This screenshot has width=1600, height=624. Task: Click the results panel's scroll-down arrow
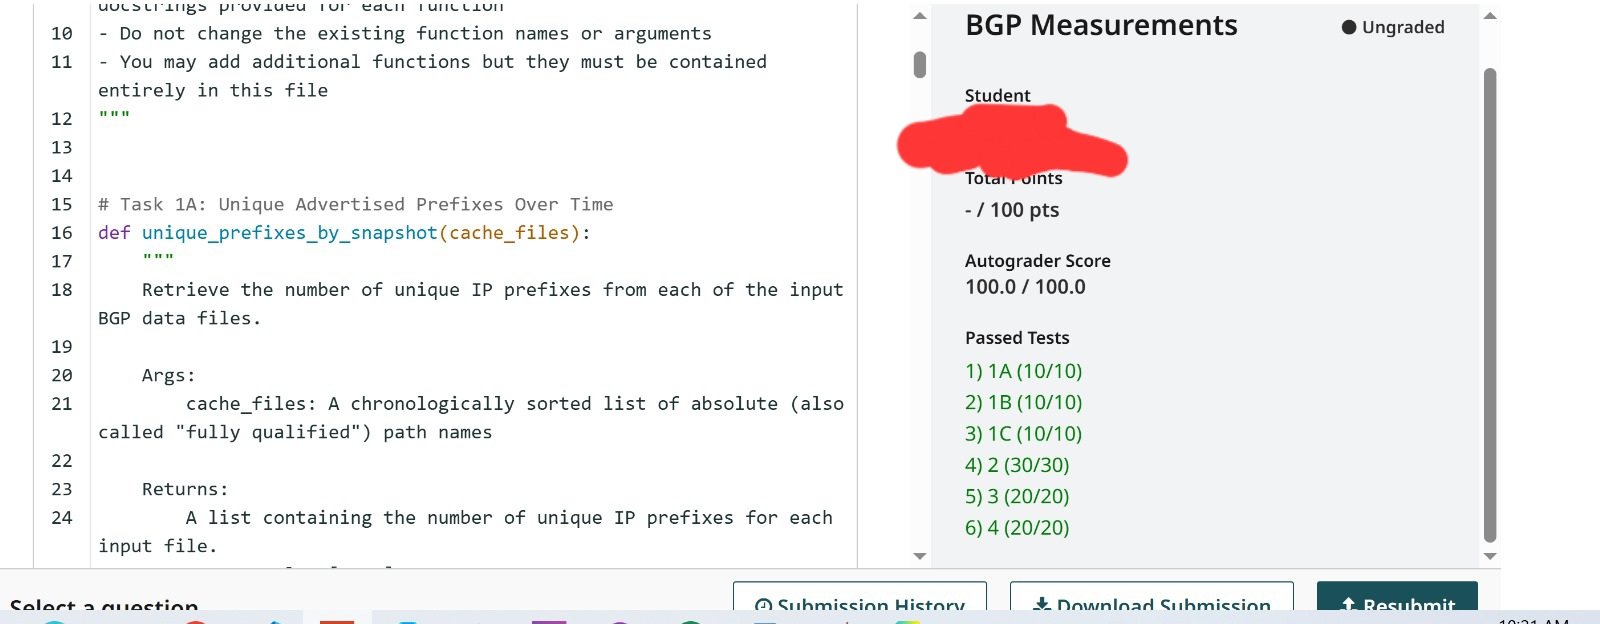[x=1489, y=556]
